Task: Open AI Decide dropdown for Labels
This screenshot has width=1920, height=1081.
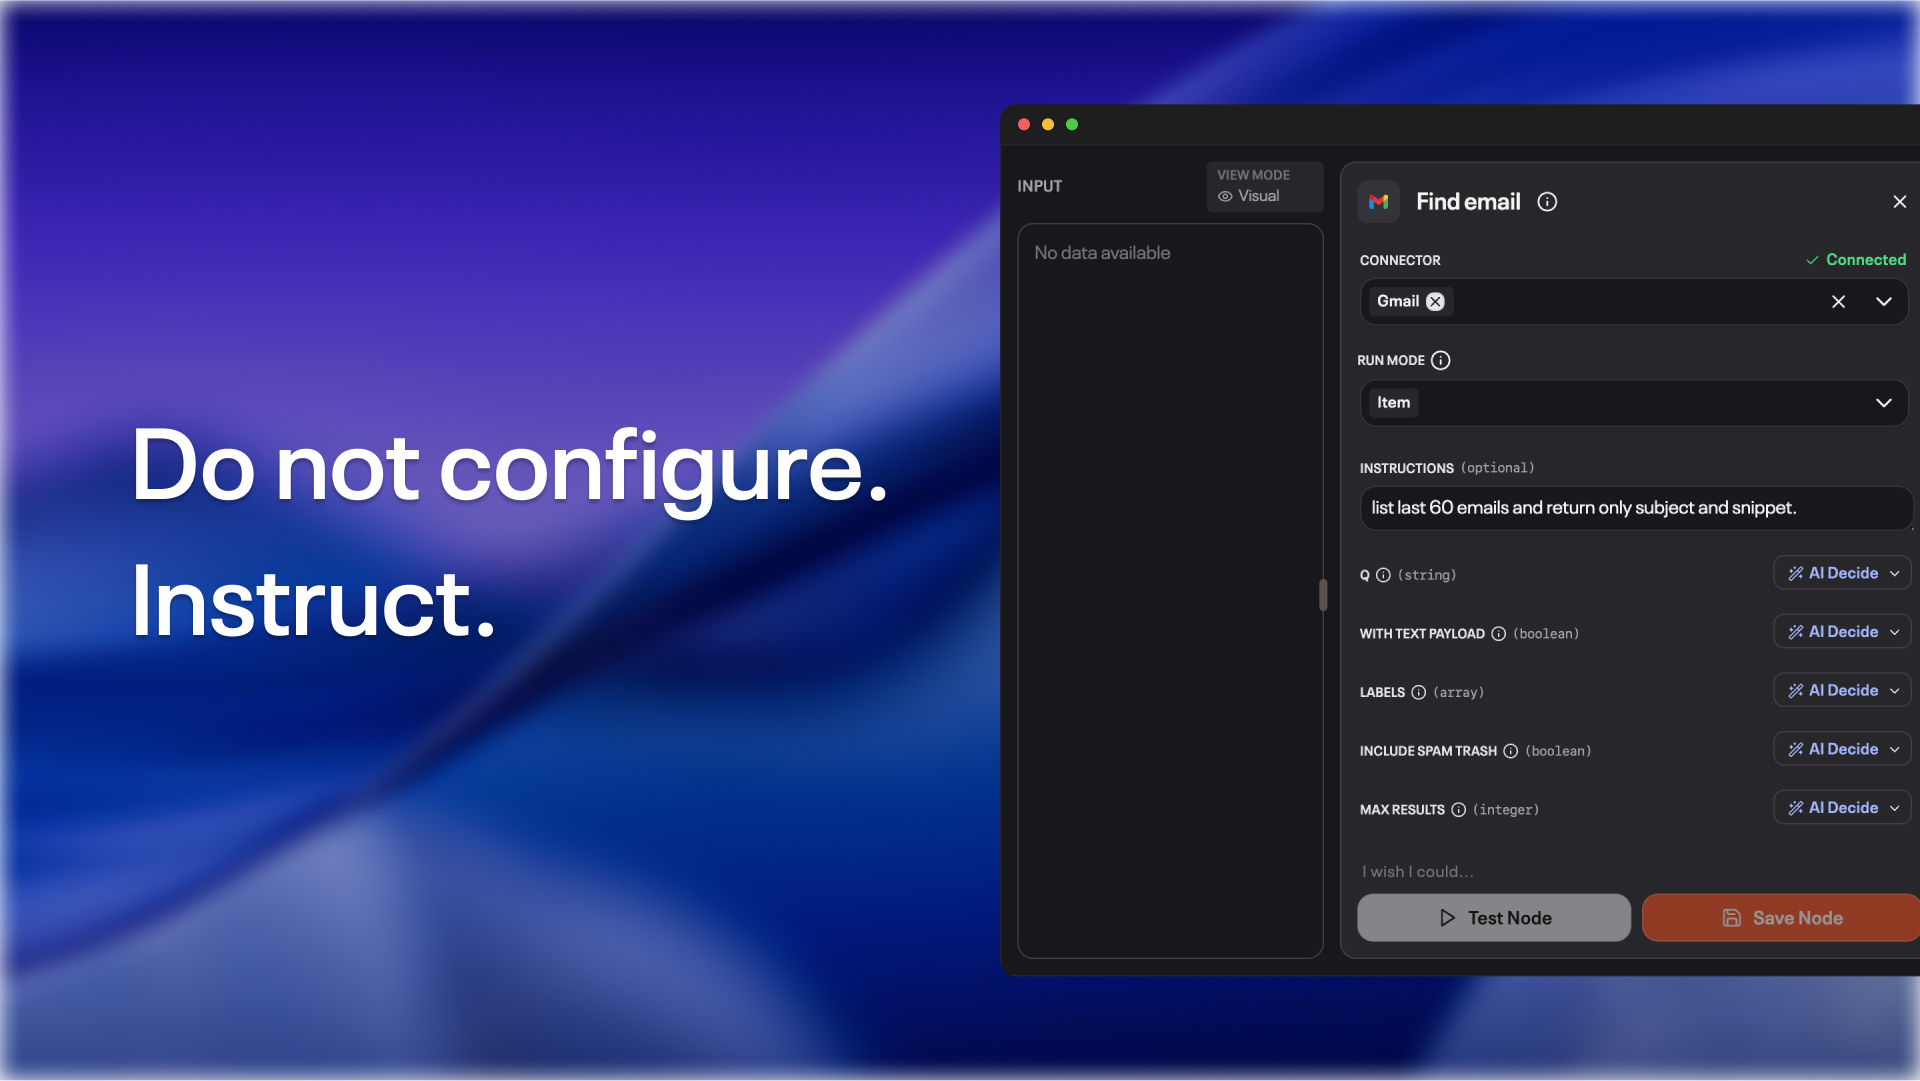Action: 1842,691
